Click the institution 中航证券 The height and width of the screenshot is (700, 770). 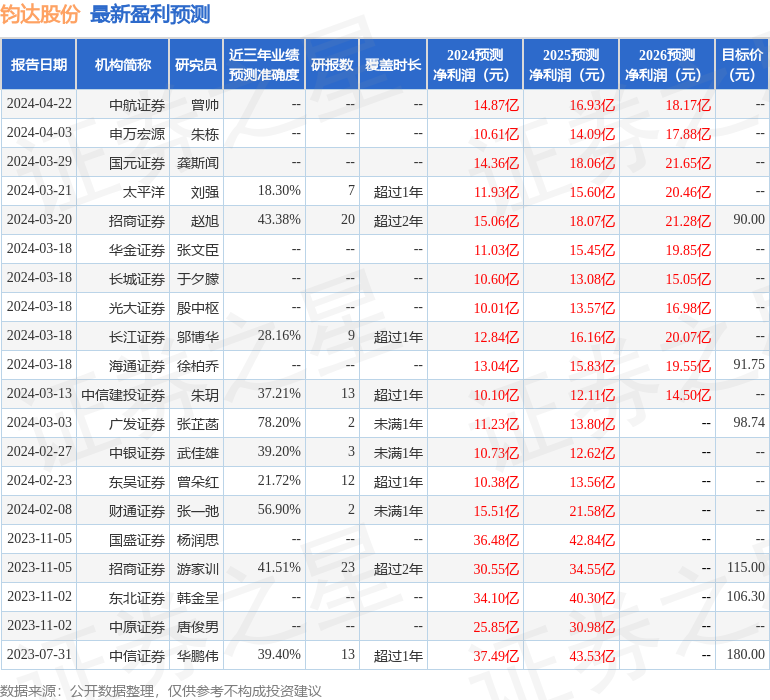click(x=137, y=105)
